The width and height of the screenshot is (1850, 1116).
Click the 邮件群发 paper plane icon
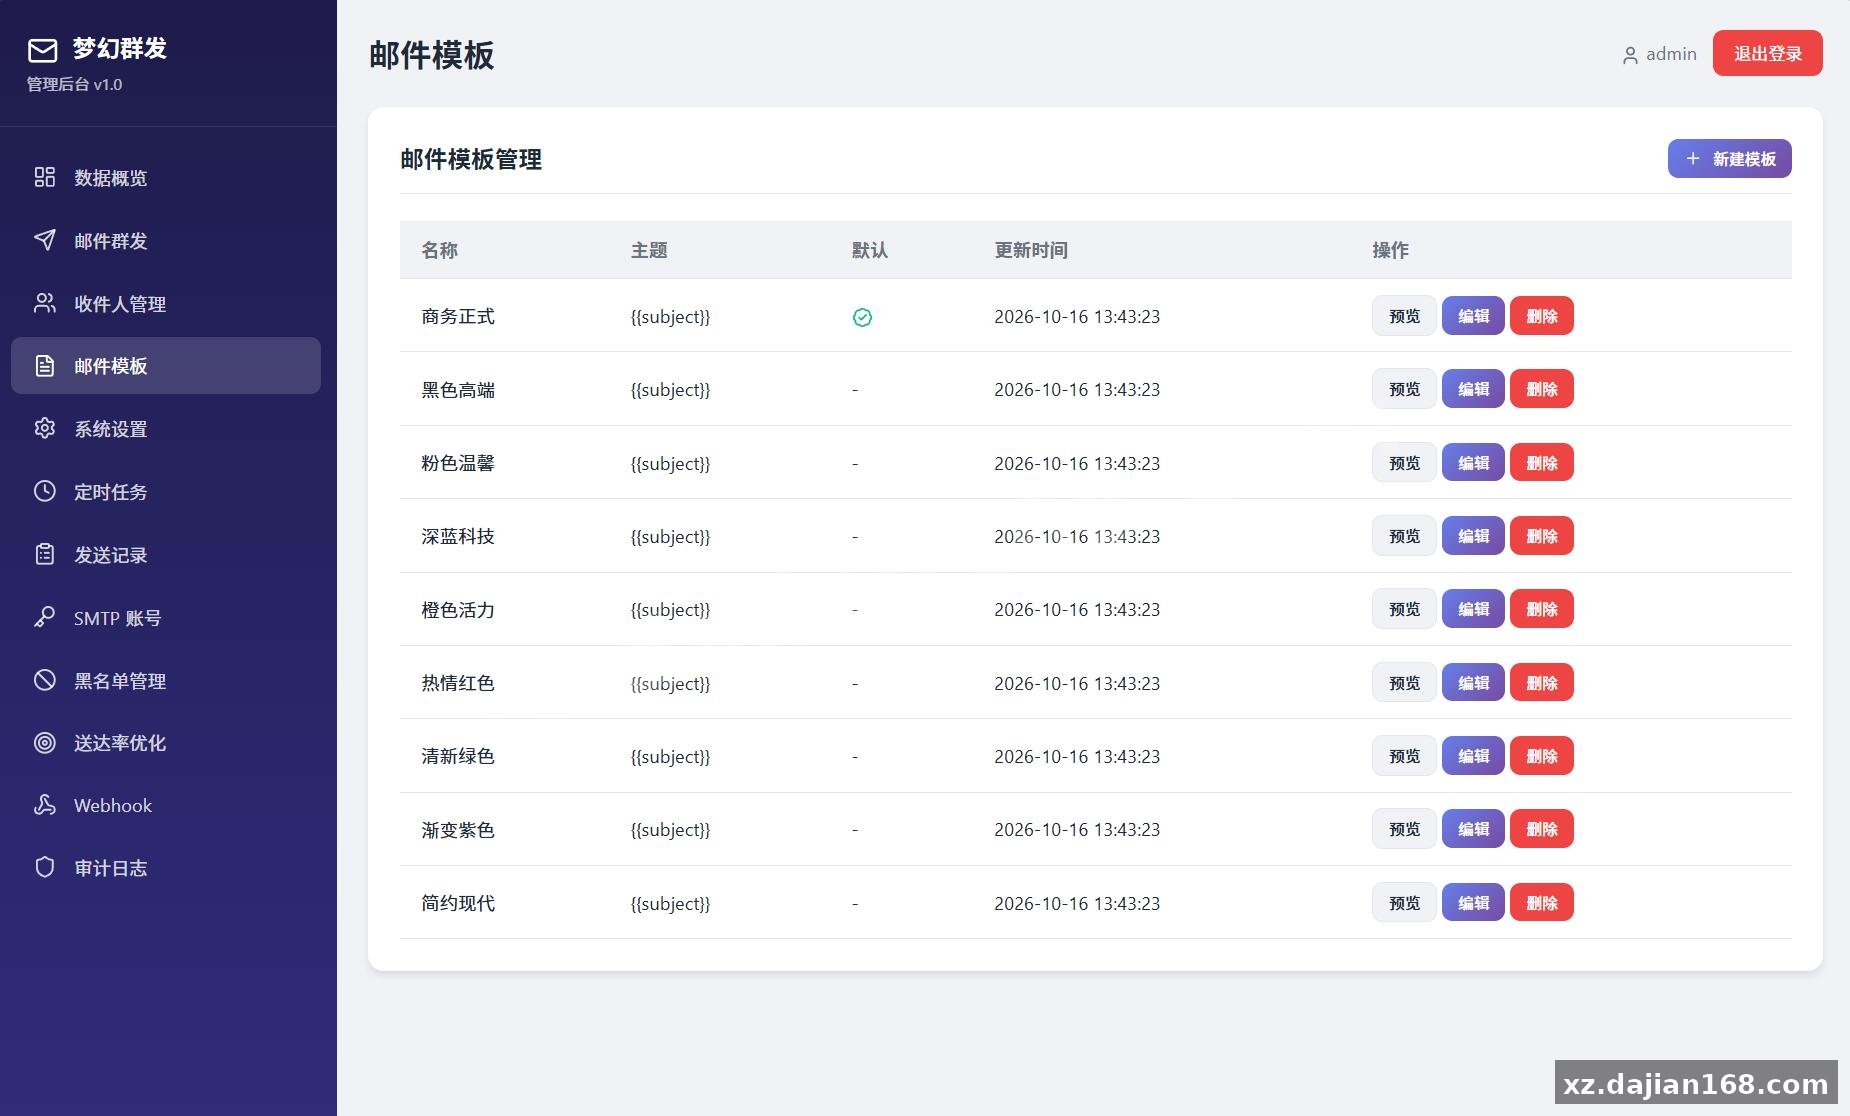coord(45,240)
